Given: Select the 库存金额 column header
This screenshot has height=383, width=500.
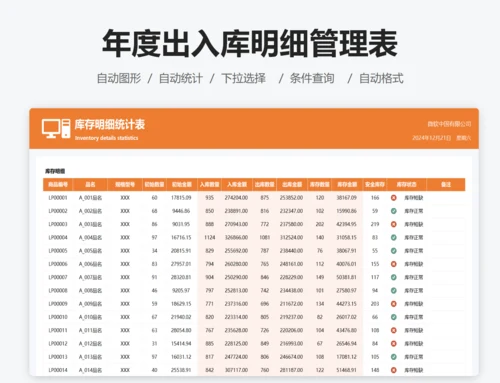Looking at the screenshot, I should coord(347,184).
